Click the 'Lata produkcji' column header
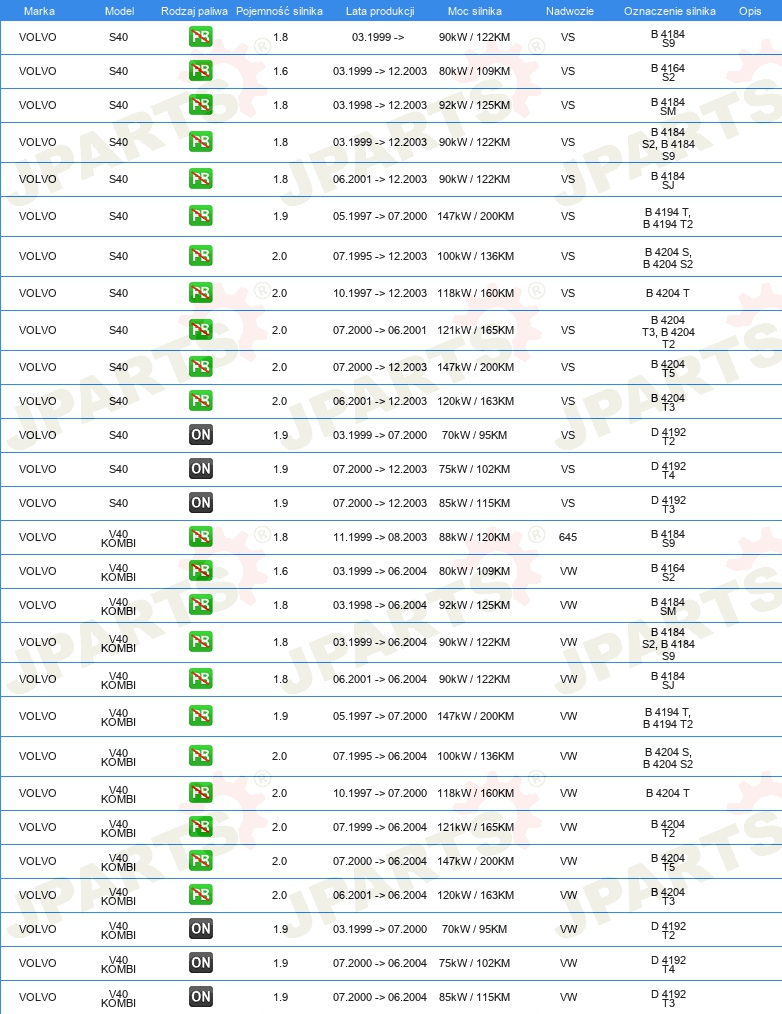 pyautogui.click(x=380, y=11)
